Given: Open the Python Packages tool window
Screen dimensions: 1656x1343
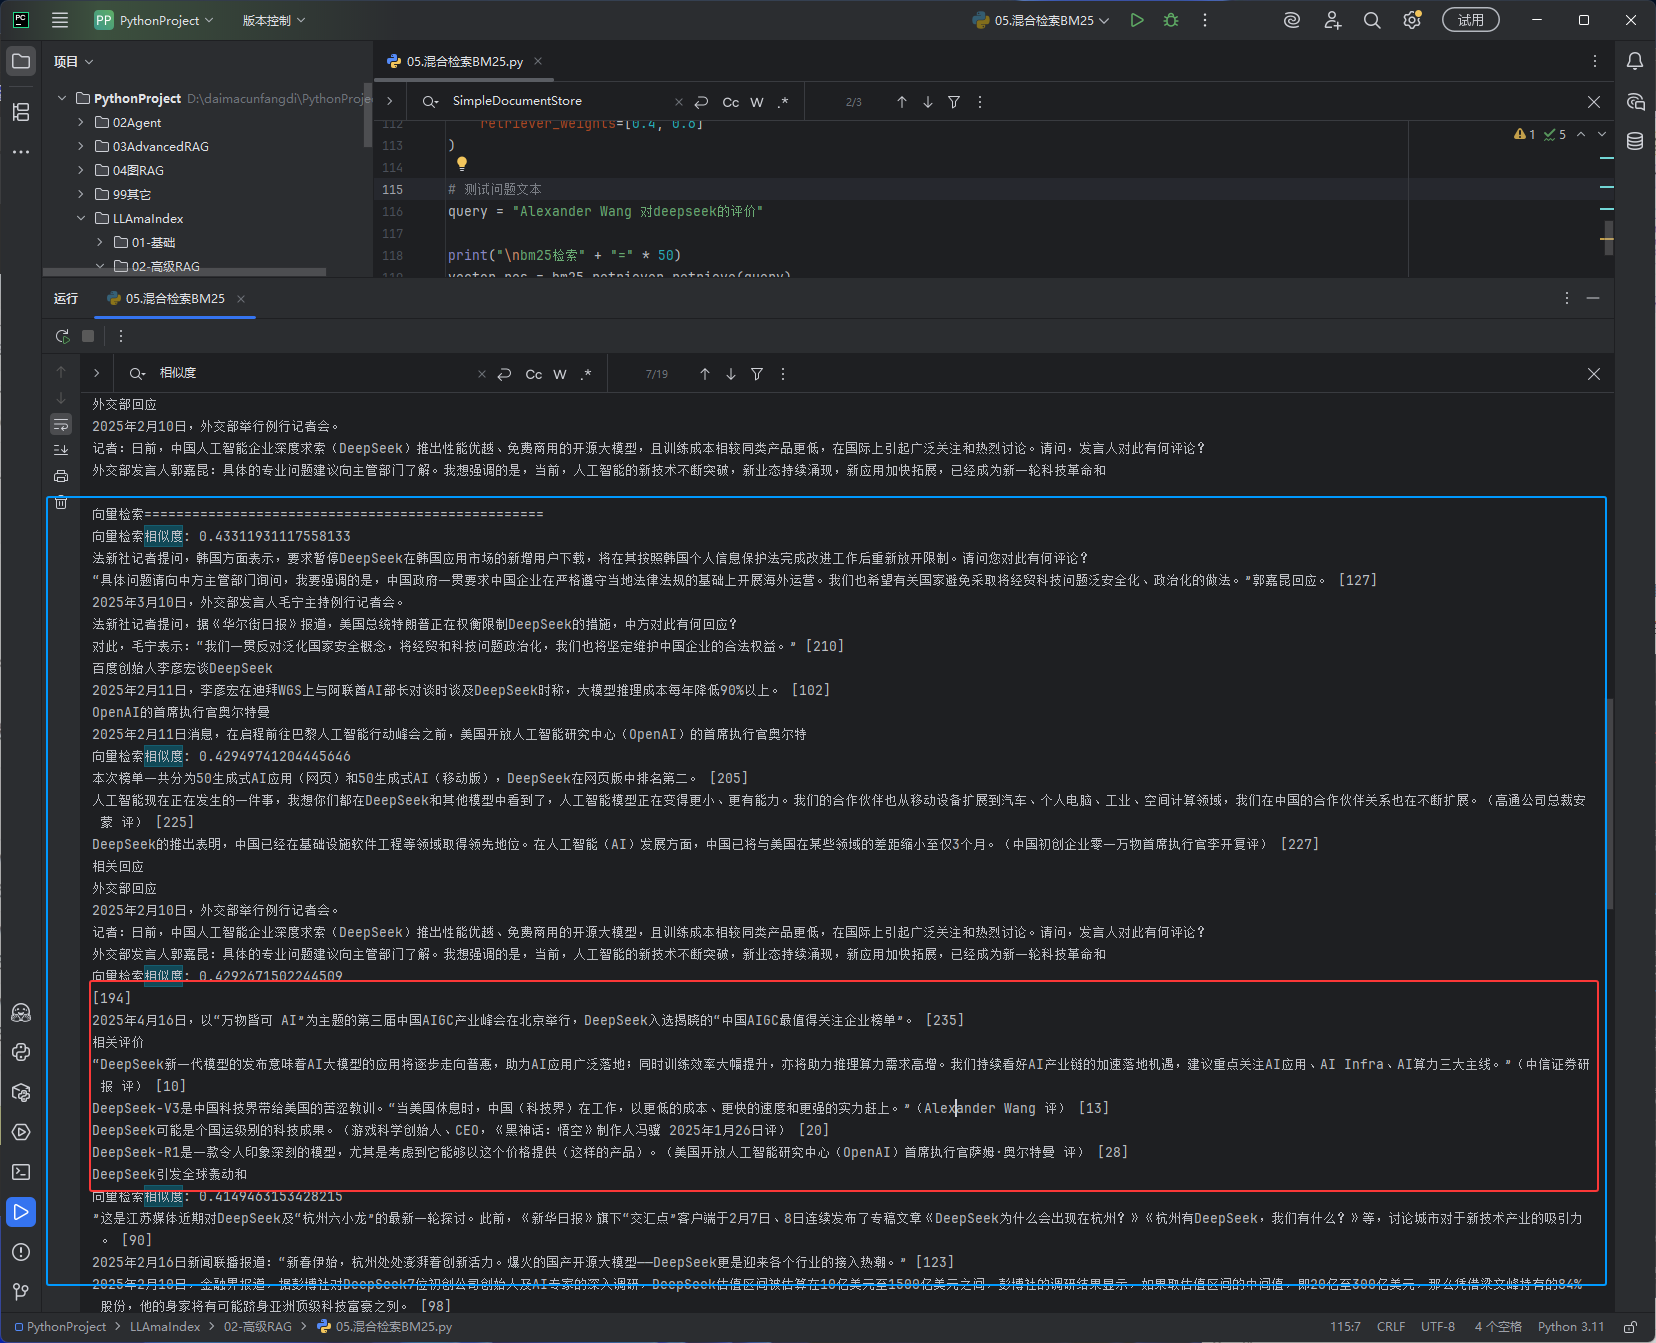Looking at the screenshot, I should pos(21,1092).
